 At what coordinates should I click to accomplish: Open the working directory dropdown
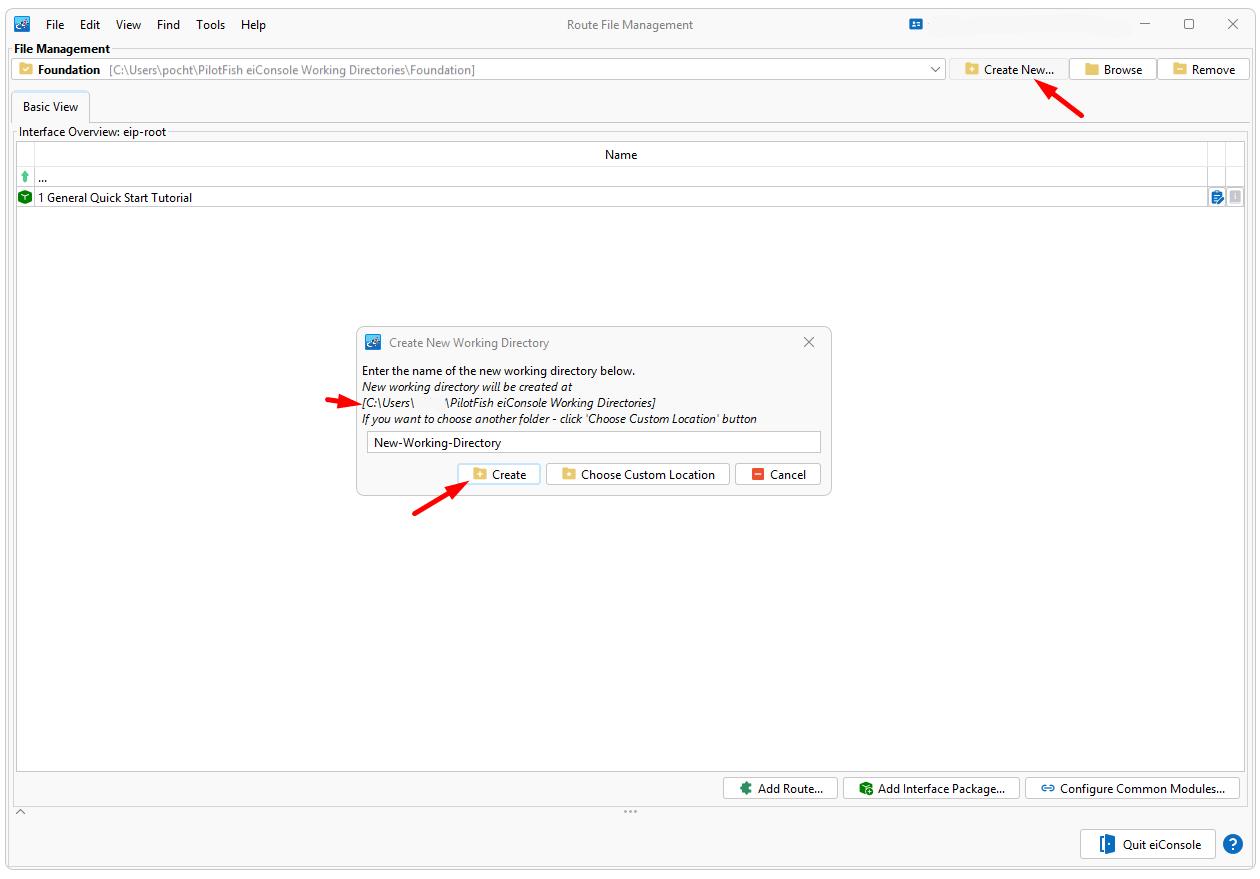pyautogui.click(x=935, y=69)
